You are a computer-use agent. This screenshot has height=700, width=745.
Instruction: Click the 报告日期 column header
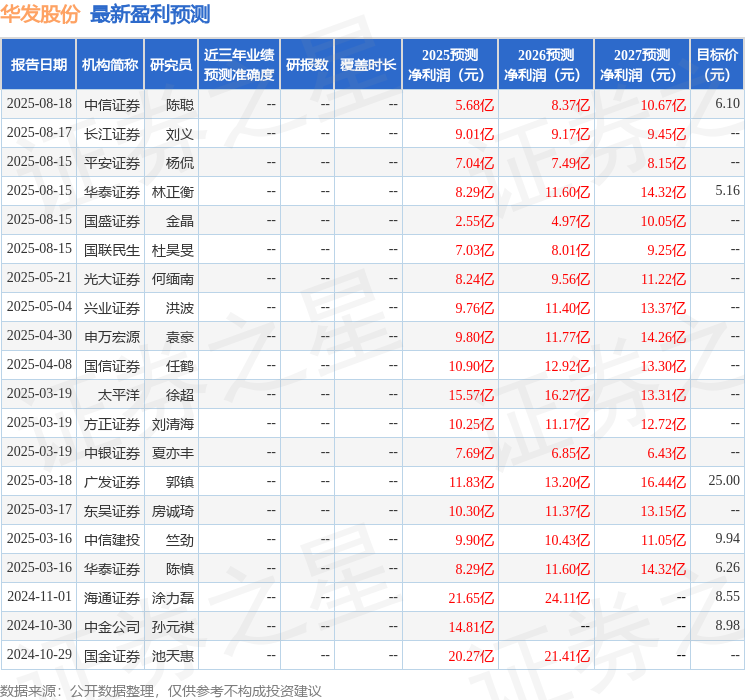(38, 65)
